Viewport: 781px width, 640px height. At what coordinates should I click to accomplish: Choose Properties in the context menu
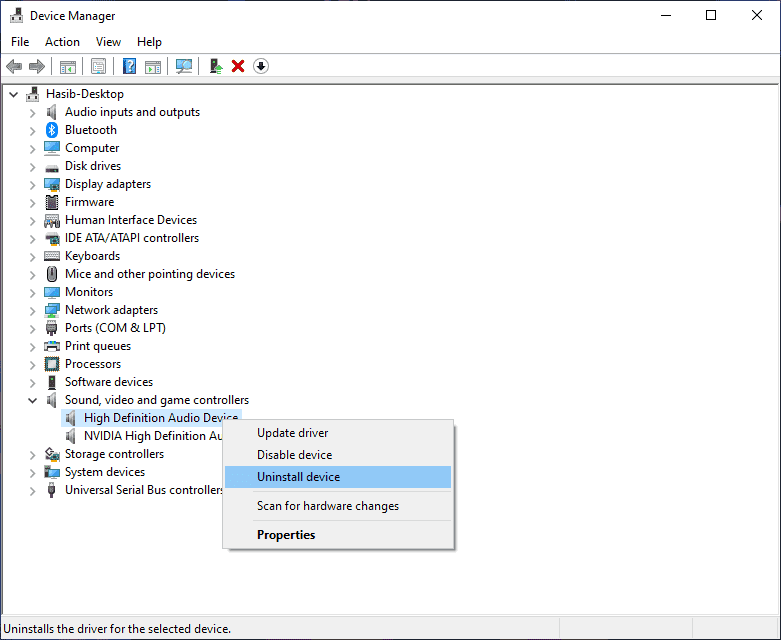click(x=286, y=535)
